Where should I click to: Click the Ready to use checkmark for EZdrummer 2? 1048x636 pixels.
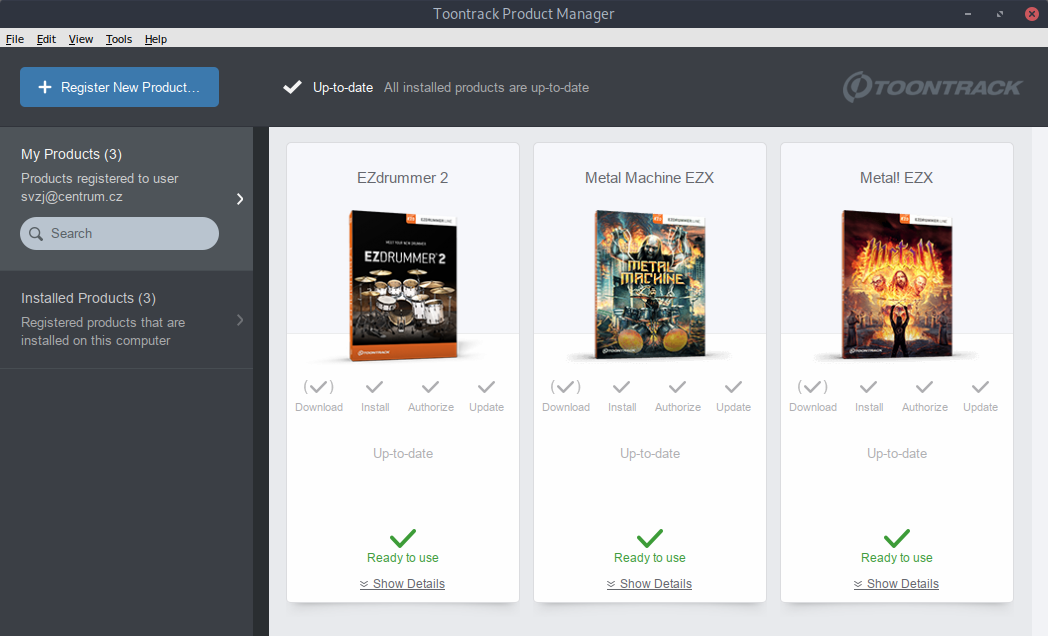tap(402, 536)
